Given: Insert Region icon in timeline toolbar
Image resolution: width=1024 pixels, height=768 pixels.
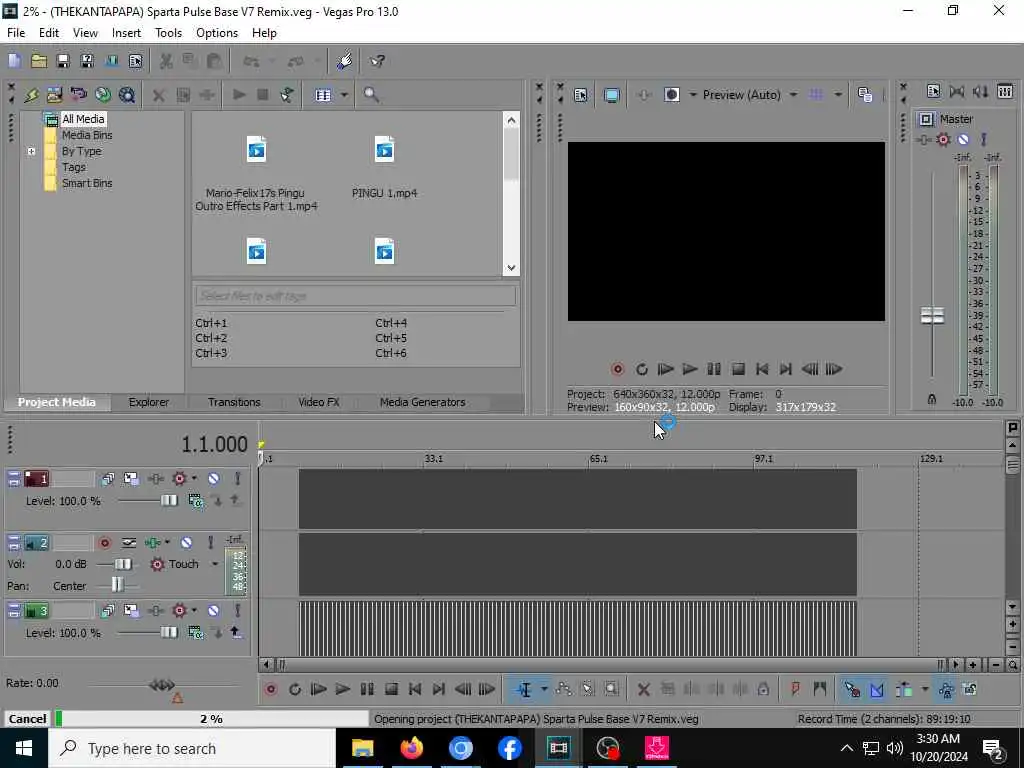Looking at the screenshot, I should coord(820,689).
